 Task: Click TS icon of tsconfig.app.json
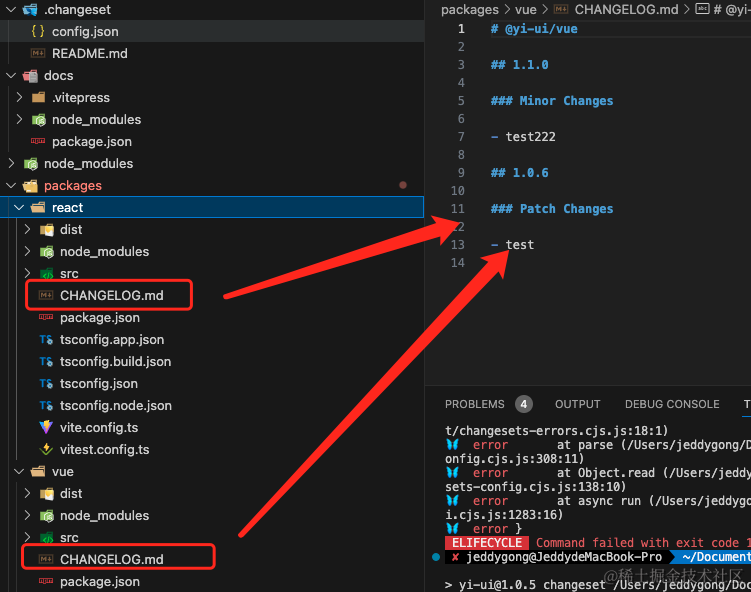(x=46, y=340)
